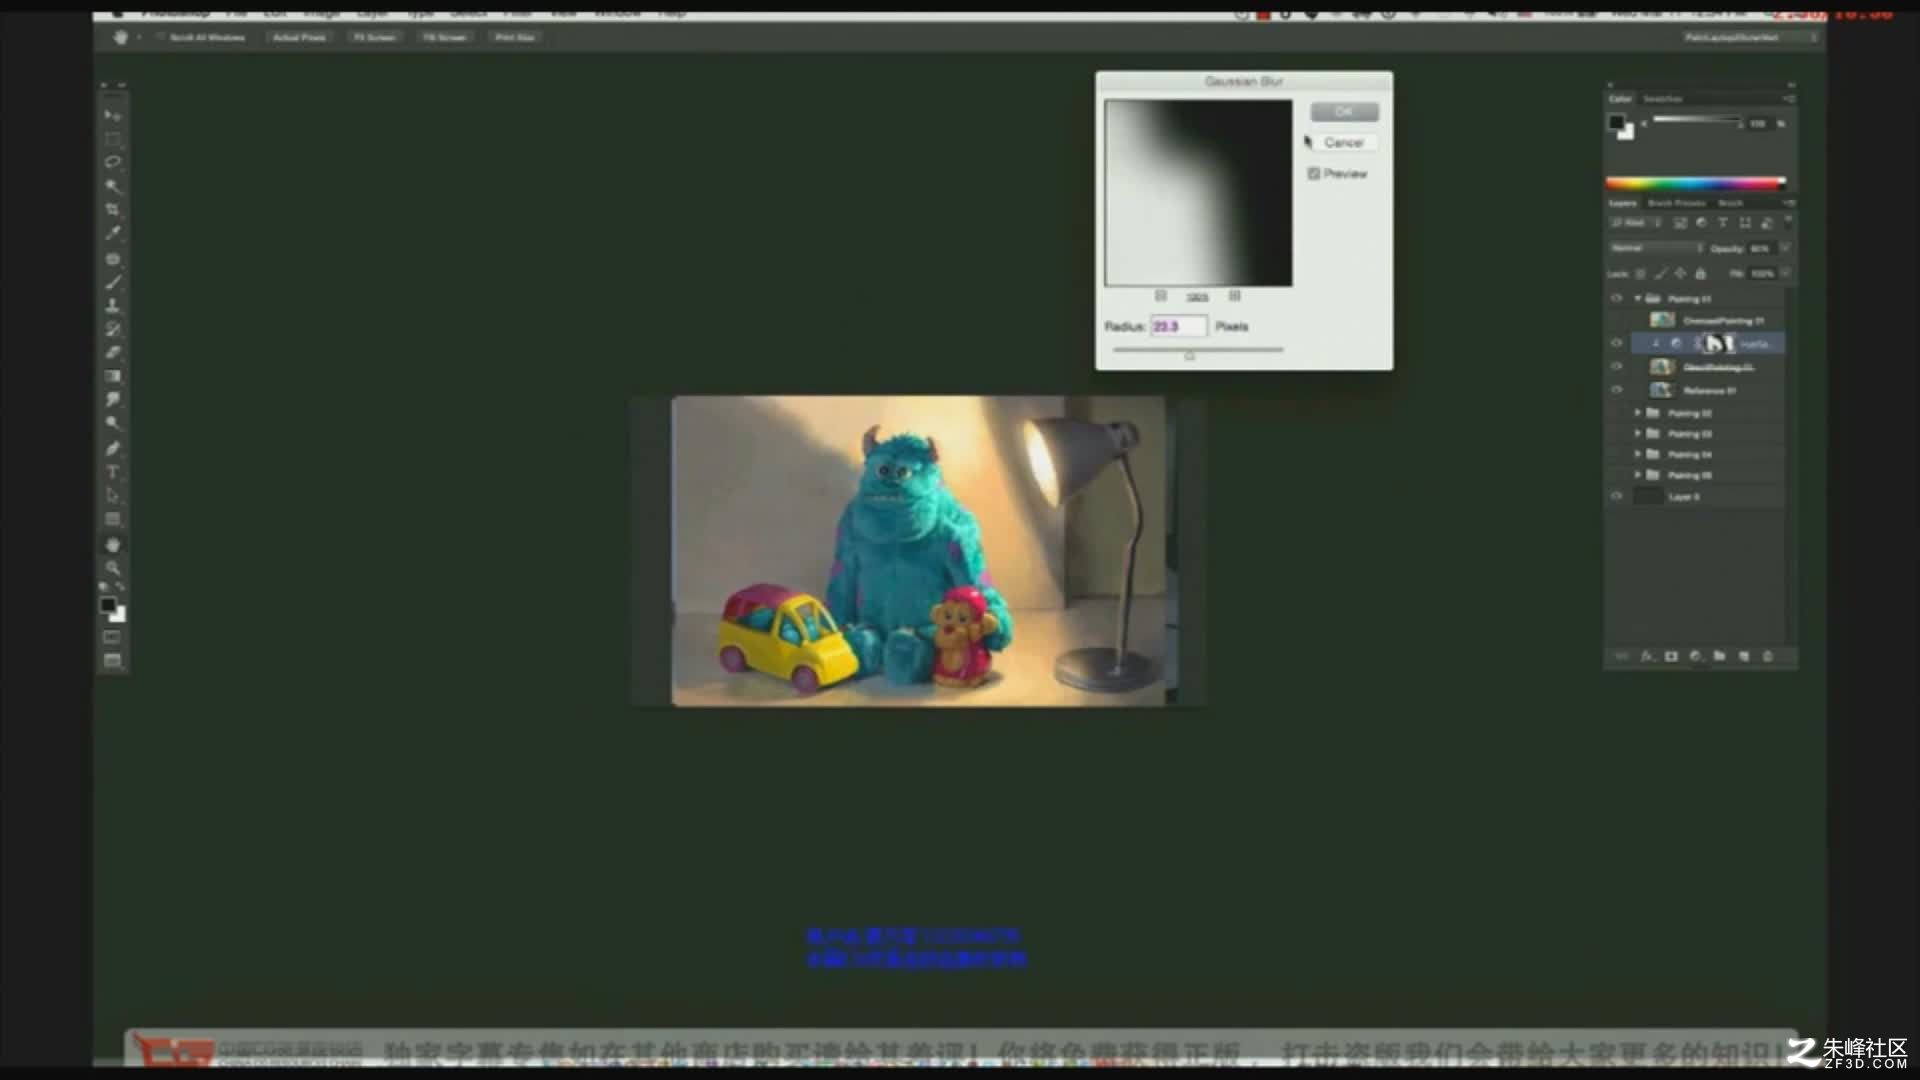Lock transparent pixels
This screenshot has width=1920, height=1080.
coord(1640,273)
